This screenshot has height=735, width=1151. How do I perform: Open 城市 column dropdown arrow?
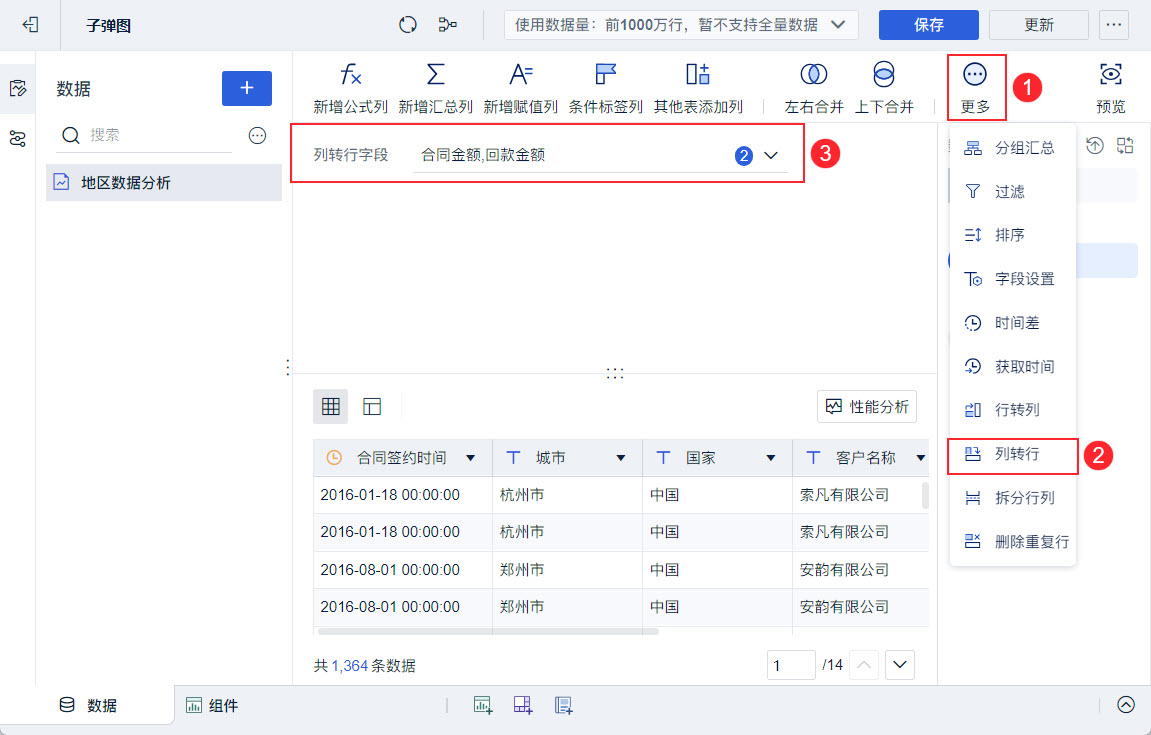tap(621, 458)
